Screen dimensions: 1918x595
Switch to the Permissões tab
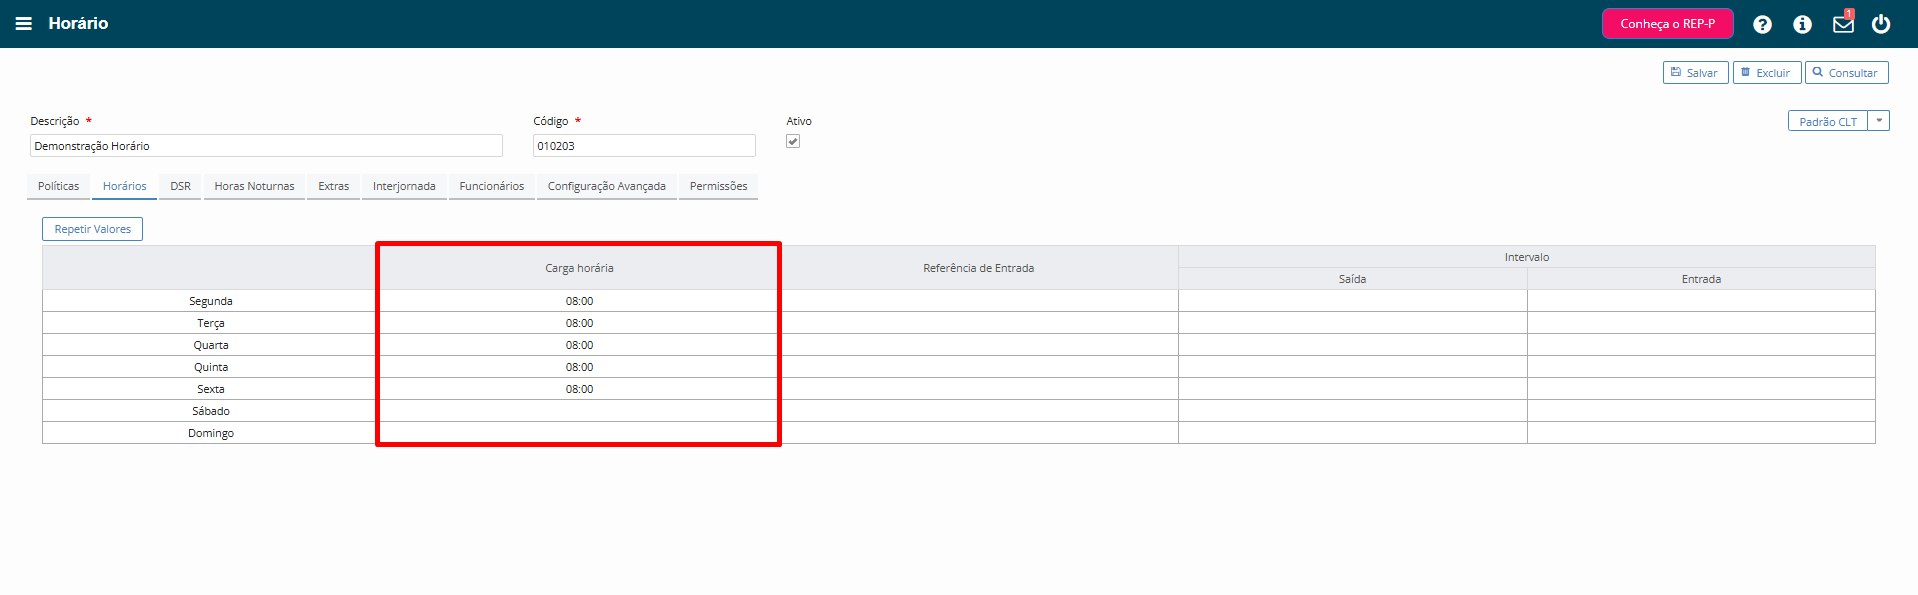coord(718,187)
